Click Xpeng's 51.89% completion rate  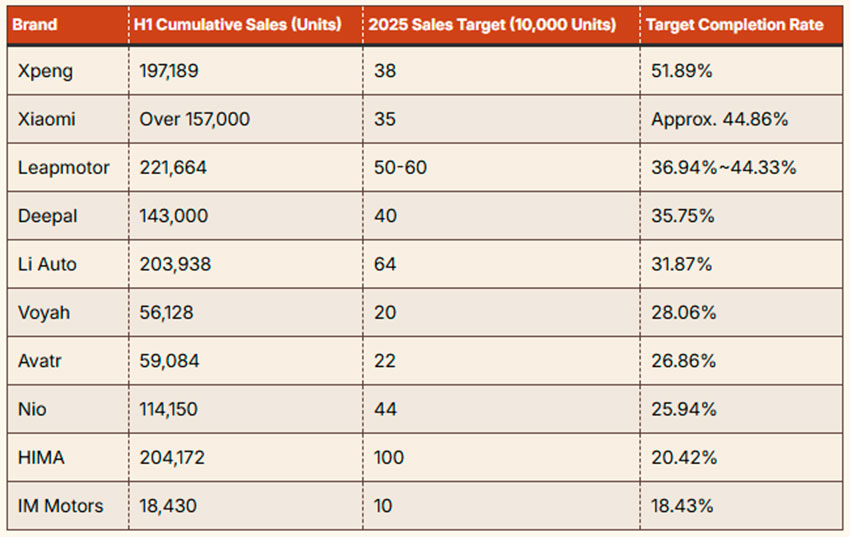coord(682,71)
